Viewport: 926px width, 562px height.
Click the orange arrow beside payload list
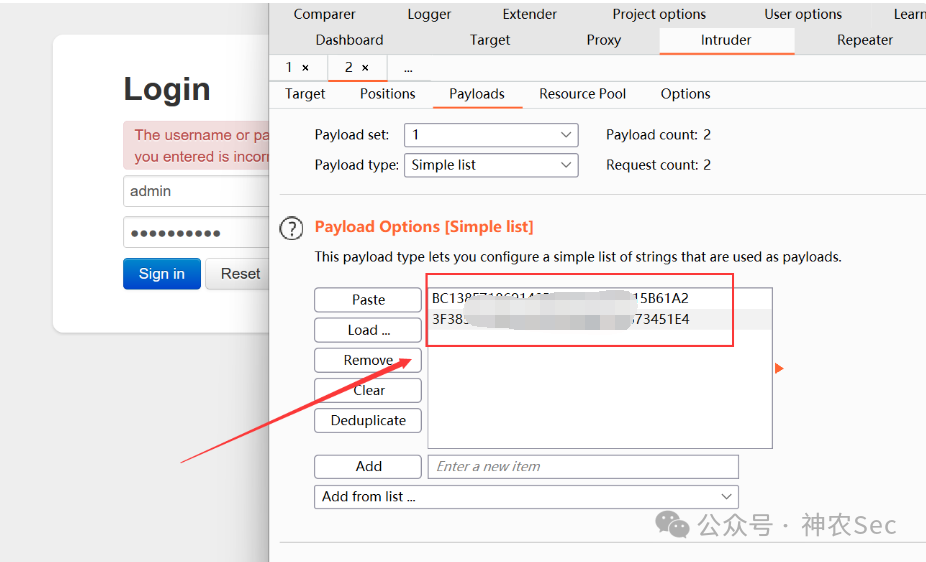pyautogui.click(x=779, y=368)
